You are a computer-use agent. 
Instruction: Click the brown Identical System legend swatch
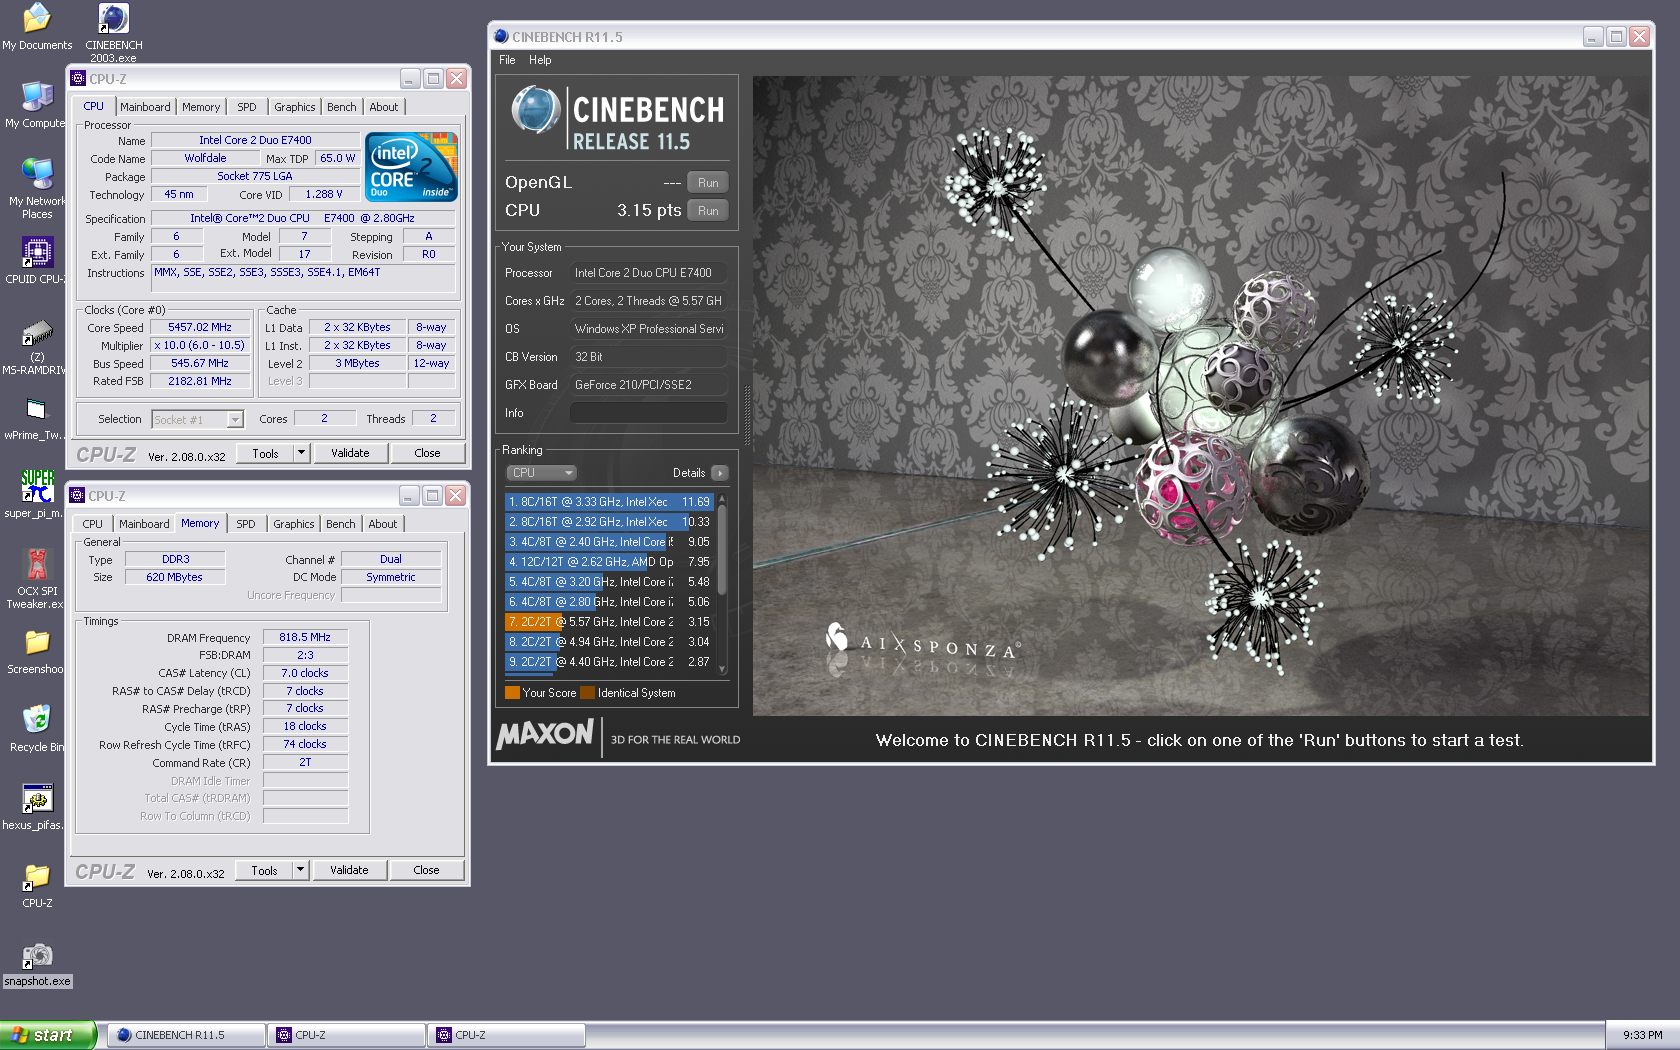[x=588, y=693]
